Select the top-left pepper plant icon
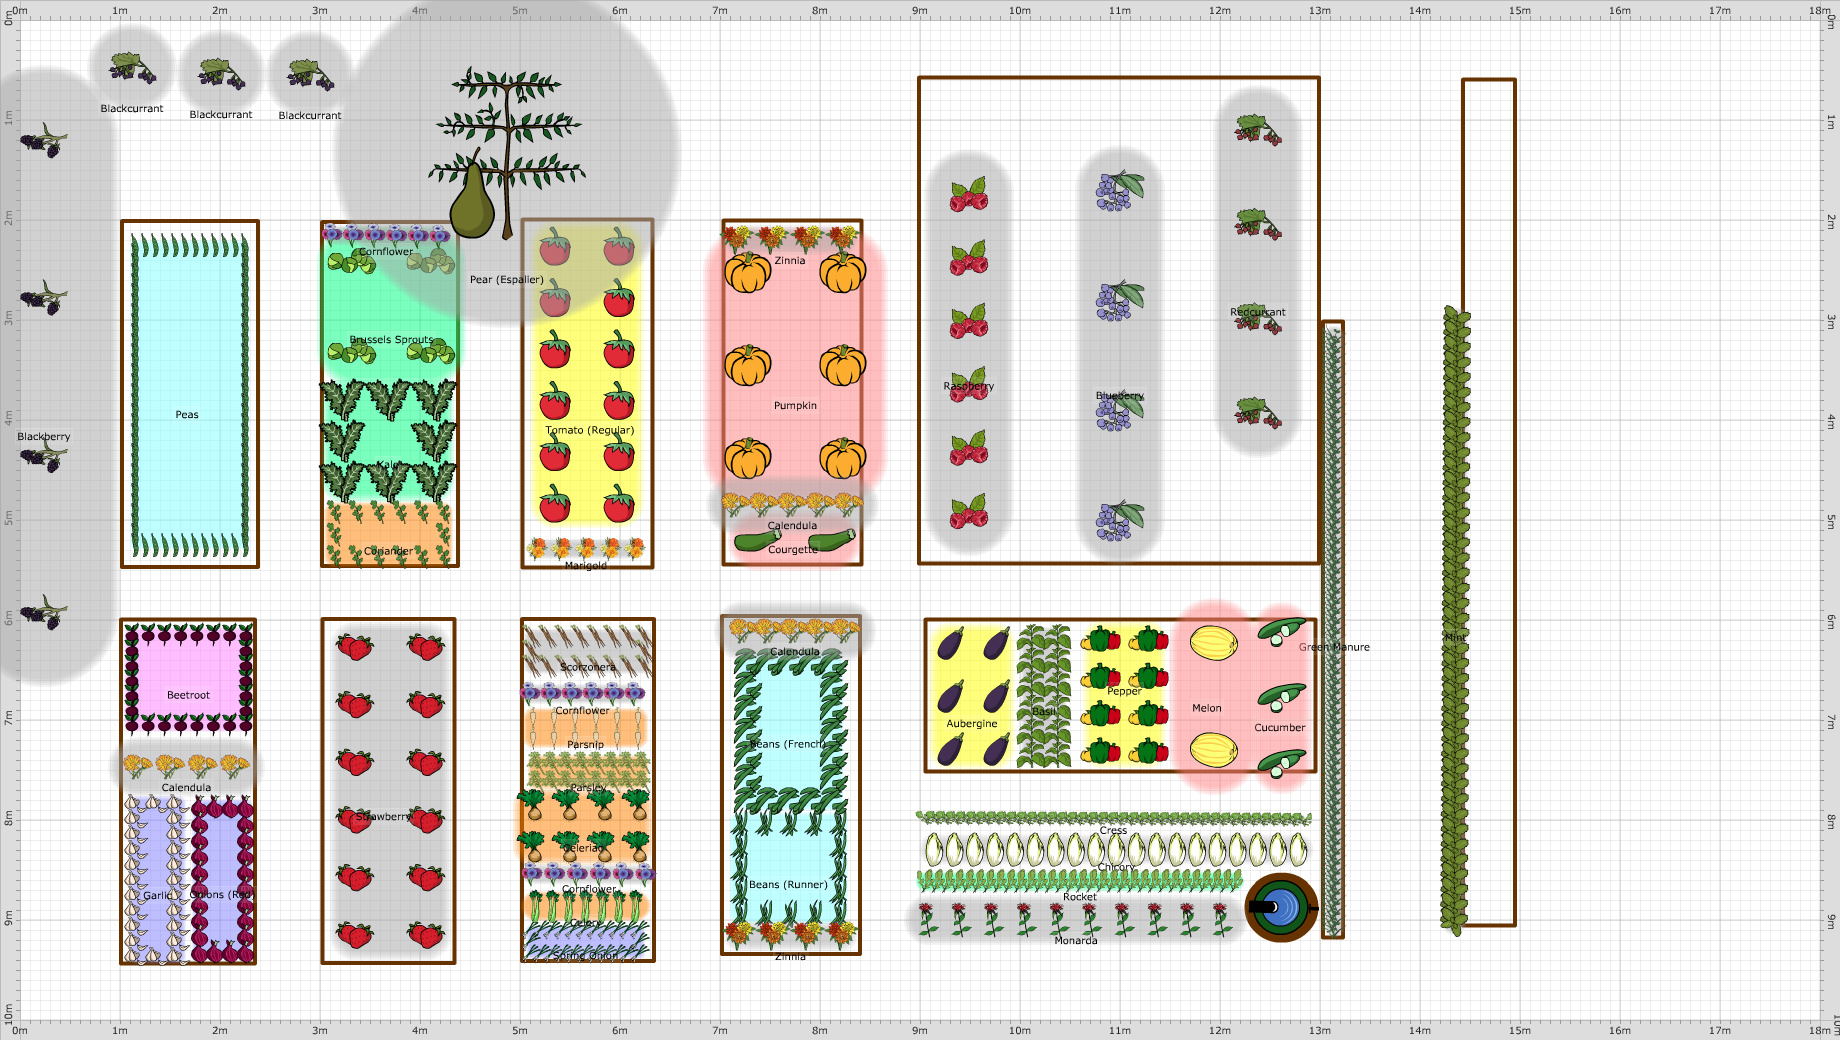Viewport: 1840px width, 1040px height. click(1100, 639)
